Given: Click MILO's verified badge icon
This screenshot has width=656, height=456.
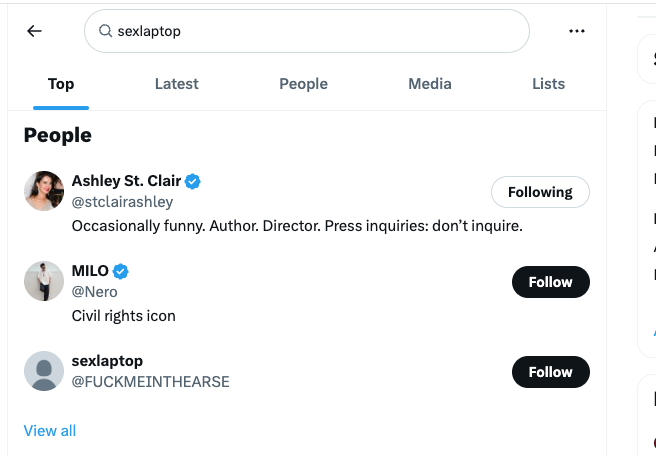Looking at the screenshot, I should 121,271.
